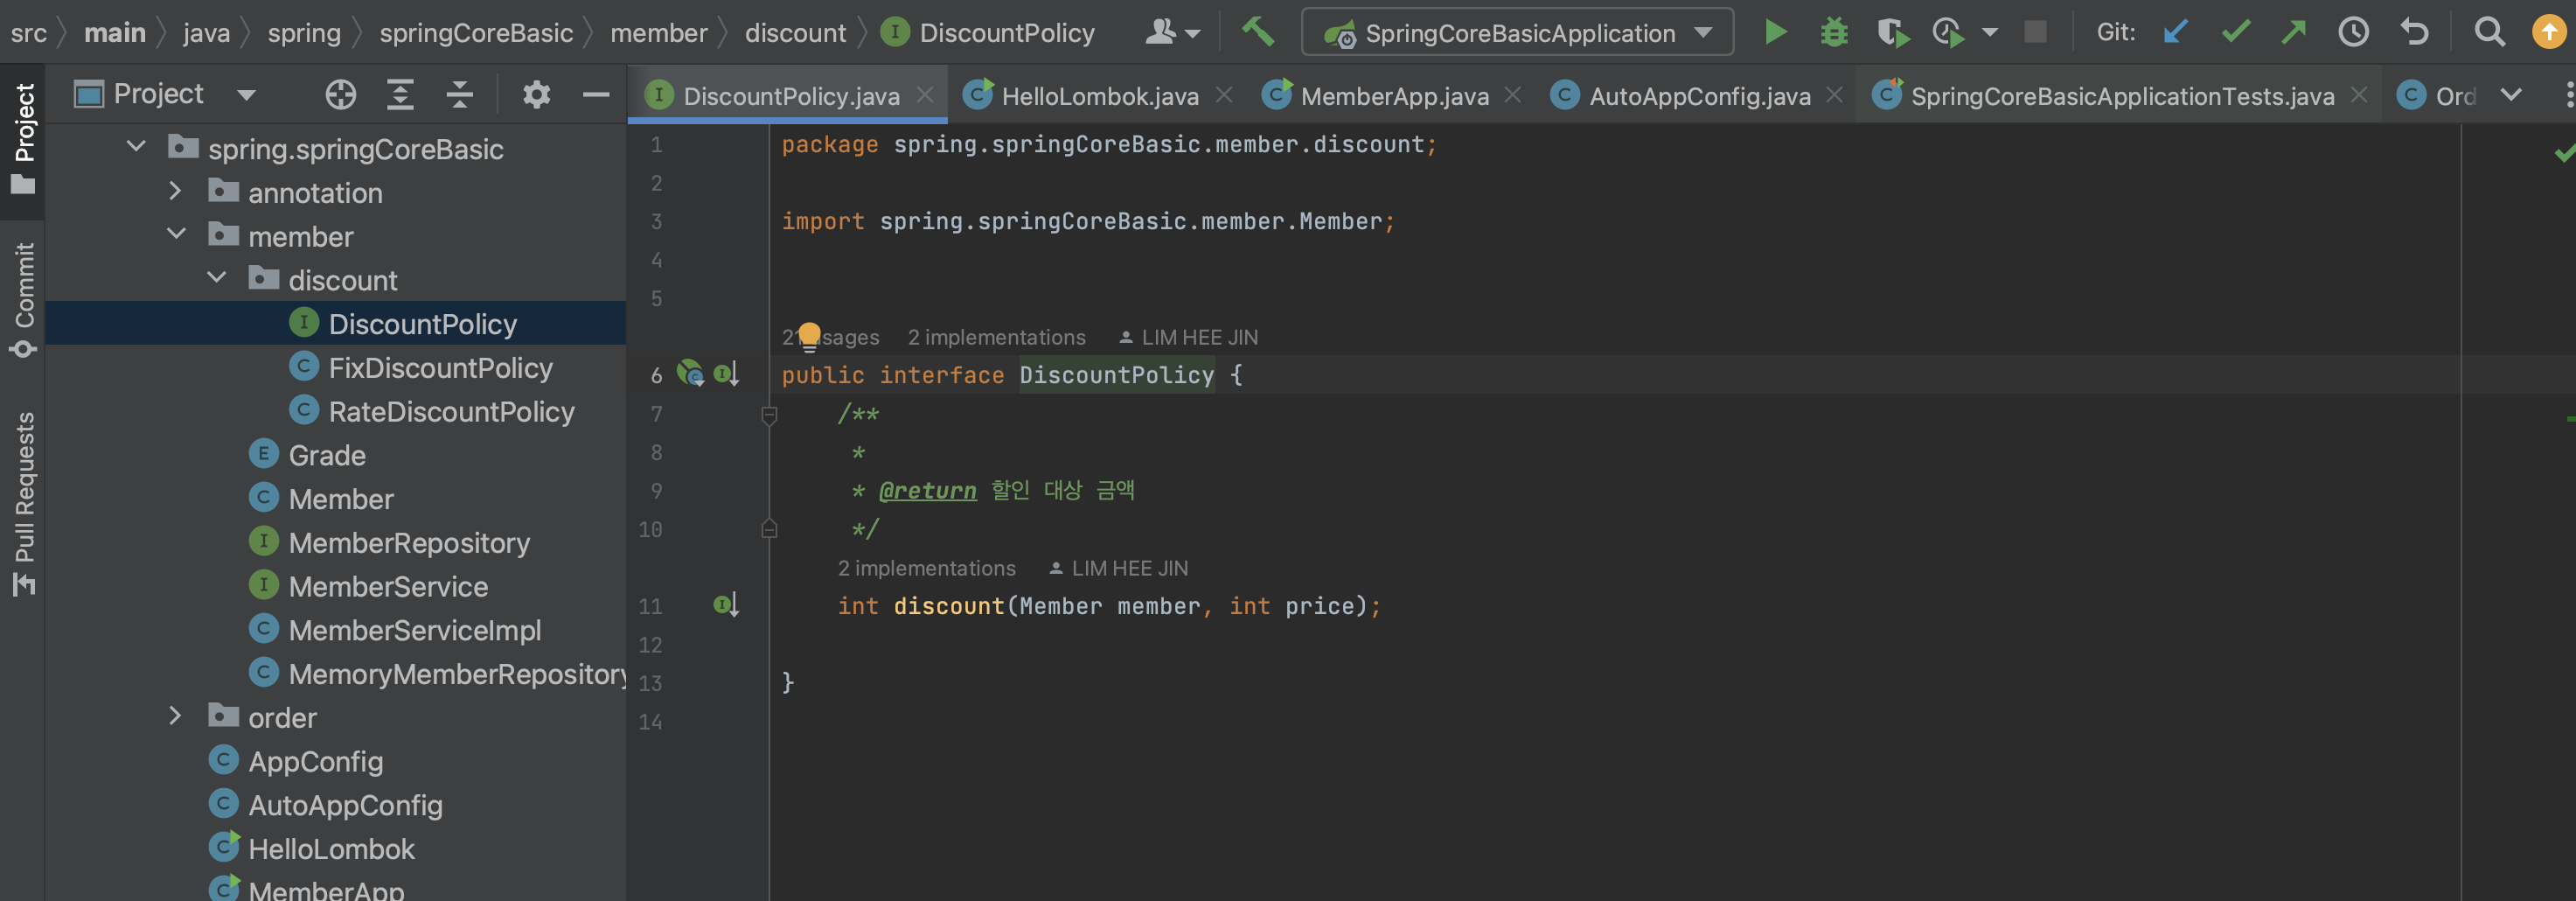The width and height of the screenshot is (2576, 901).
Task: Expand all in the project tree
Action: [400, 95]
